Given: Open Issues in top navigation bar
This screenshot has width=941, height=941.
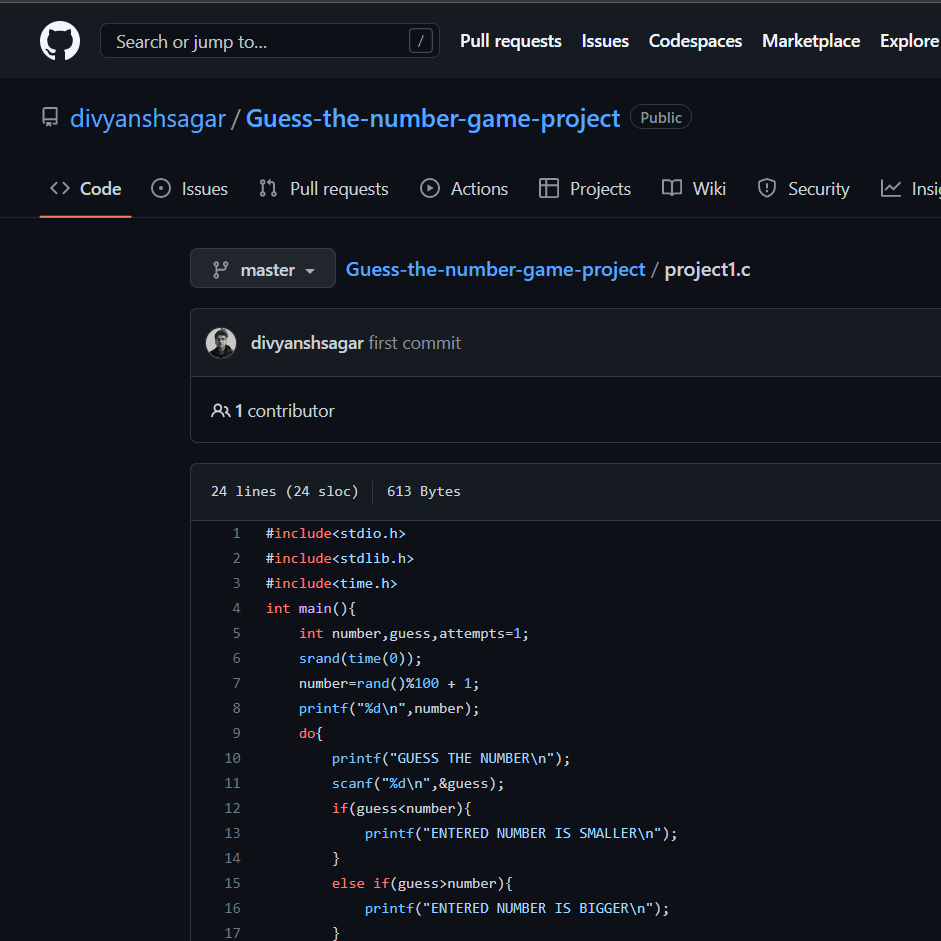Looking at the screenshot, I should coord(605,41).
